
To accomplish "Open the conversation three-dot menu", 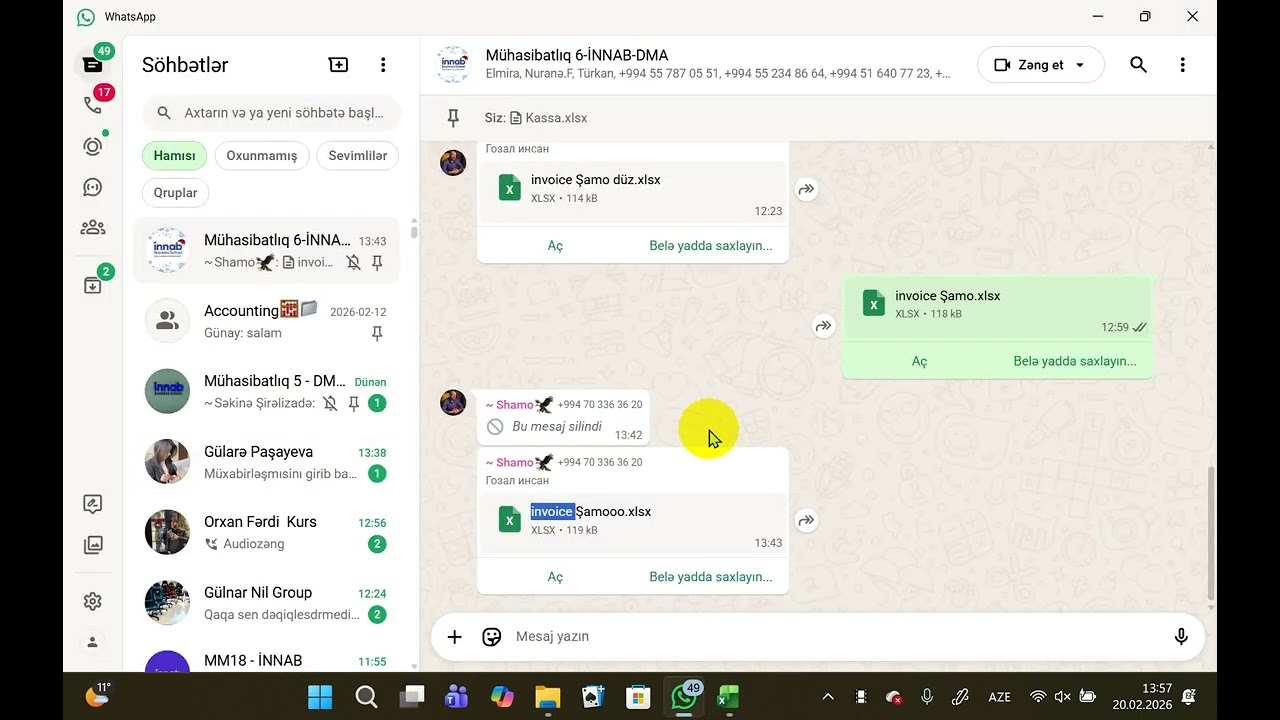I will click(x=1182, y=65).
